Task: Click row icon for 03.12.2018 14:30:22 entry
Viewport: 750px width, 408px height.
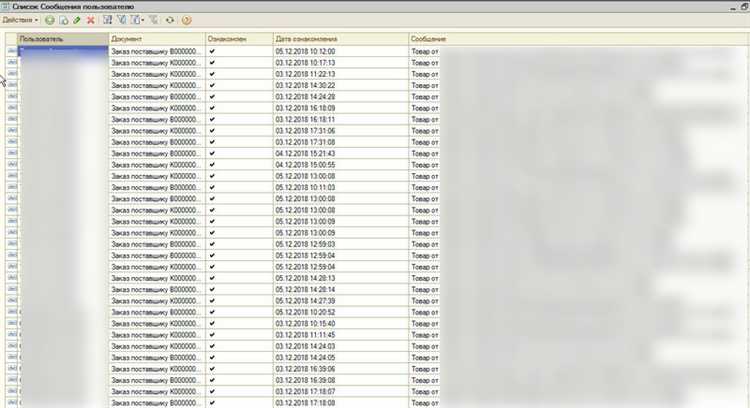Action: [x=12, y=85]
